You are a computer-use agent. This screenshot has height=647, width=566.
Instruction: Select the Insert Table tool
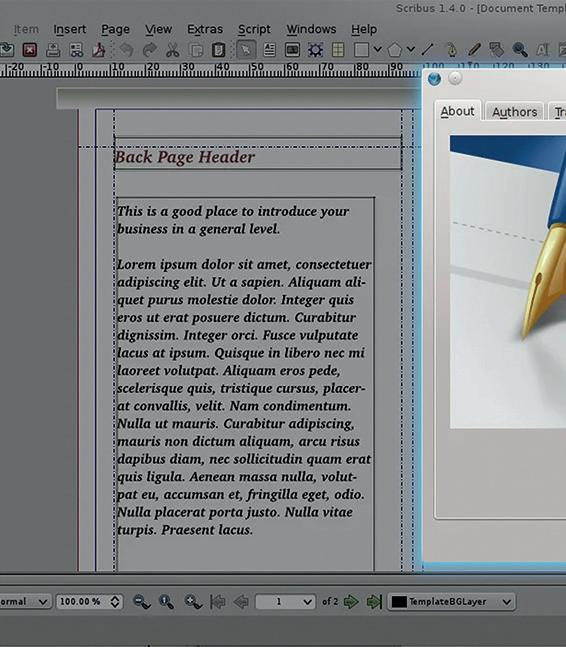tap(338, 50)
